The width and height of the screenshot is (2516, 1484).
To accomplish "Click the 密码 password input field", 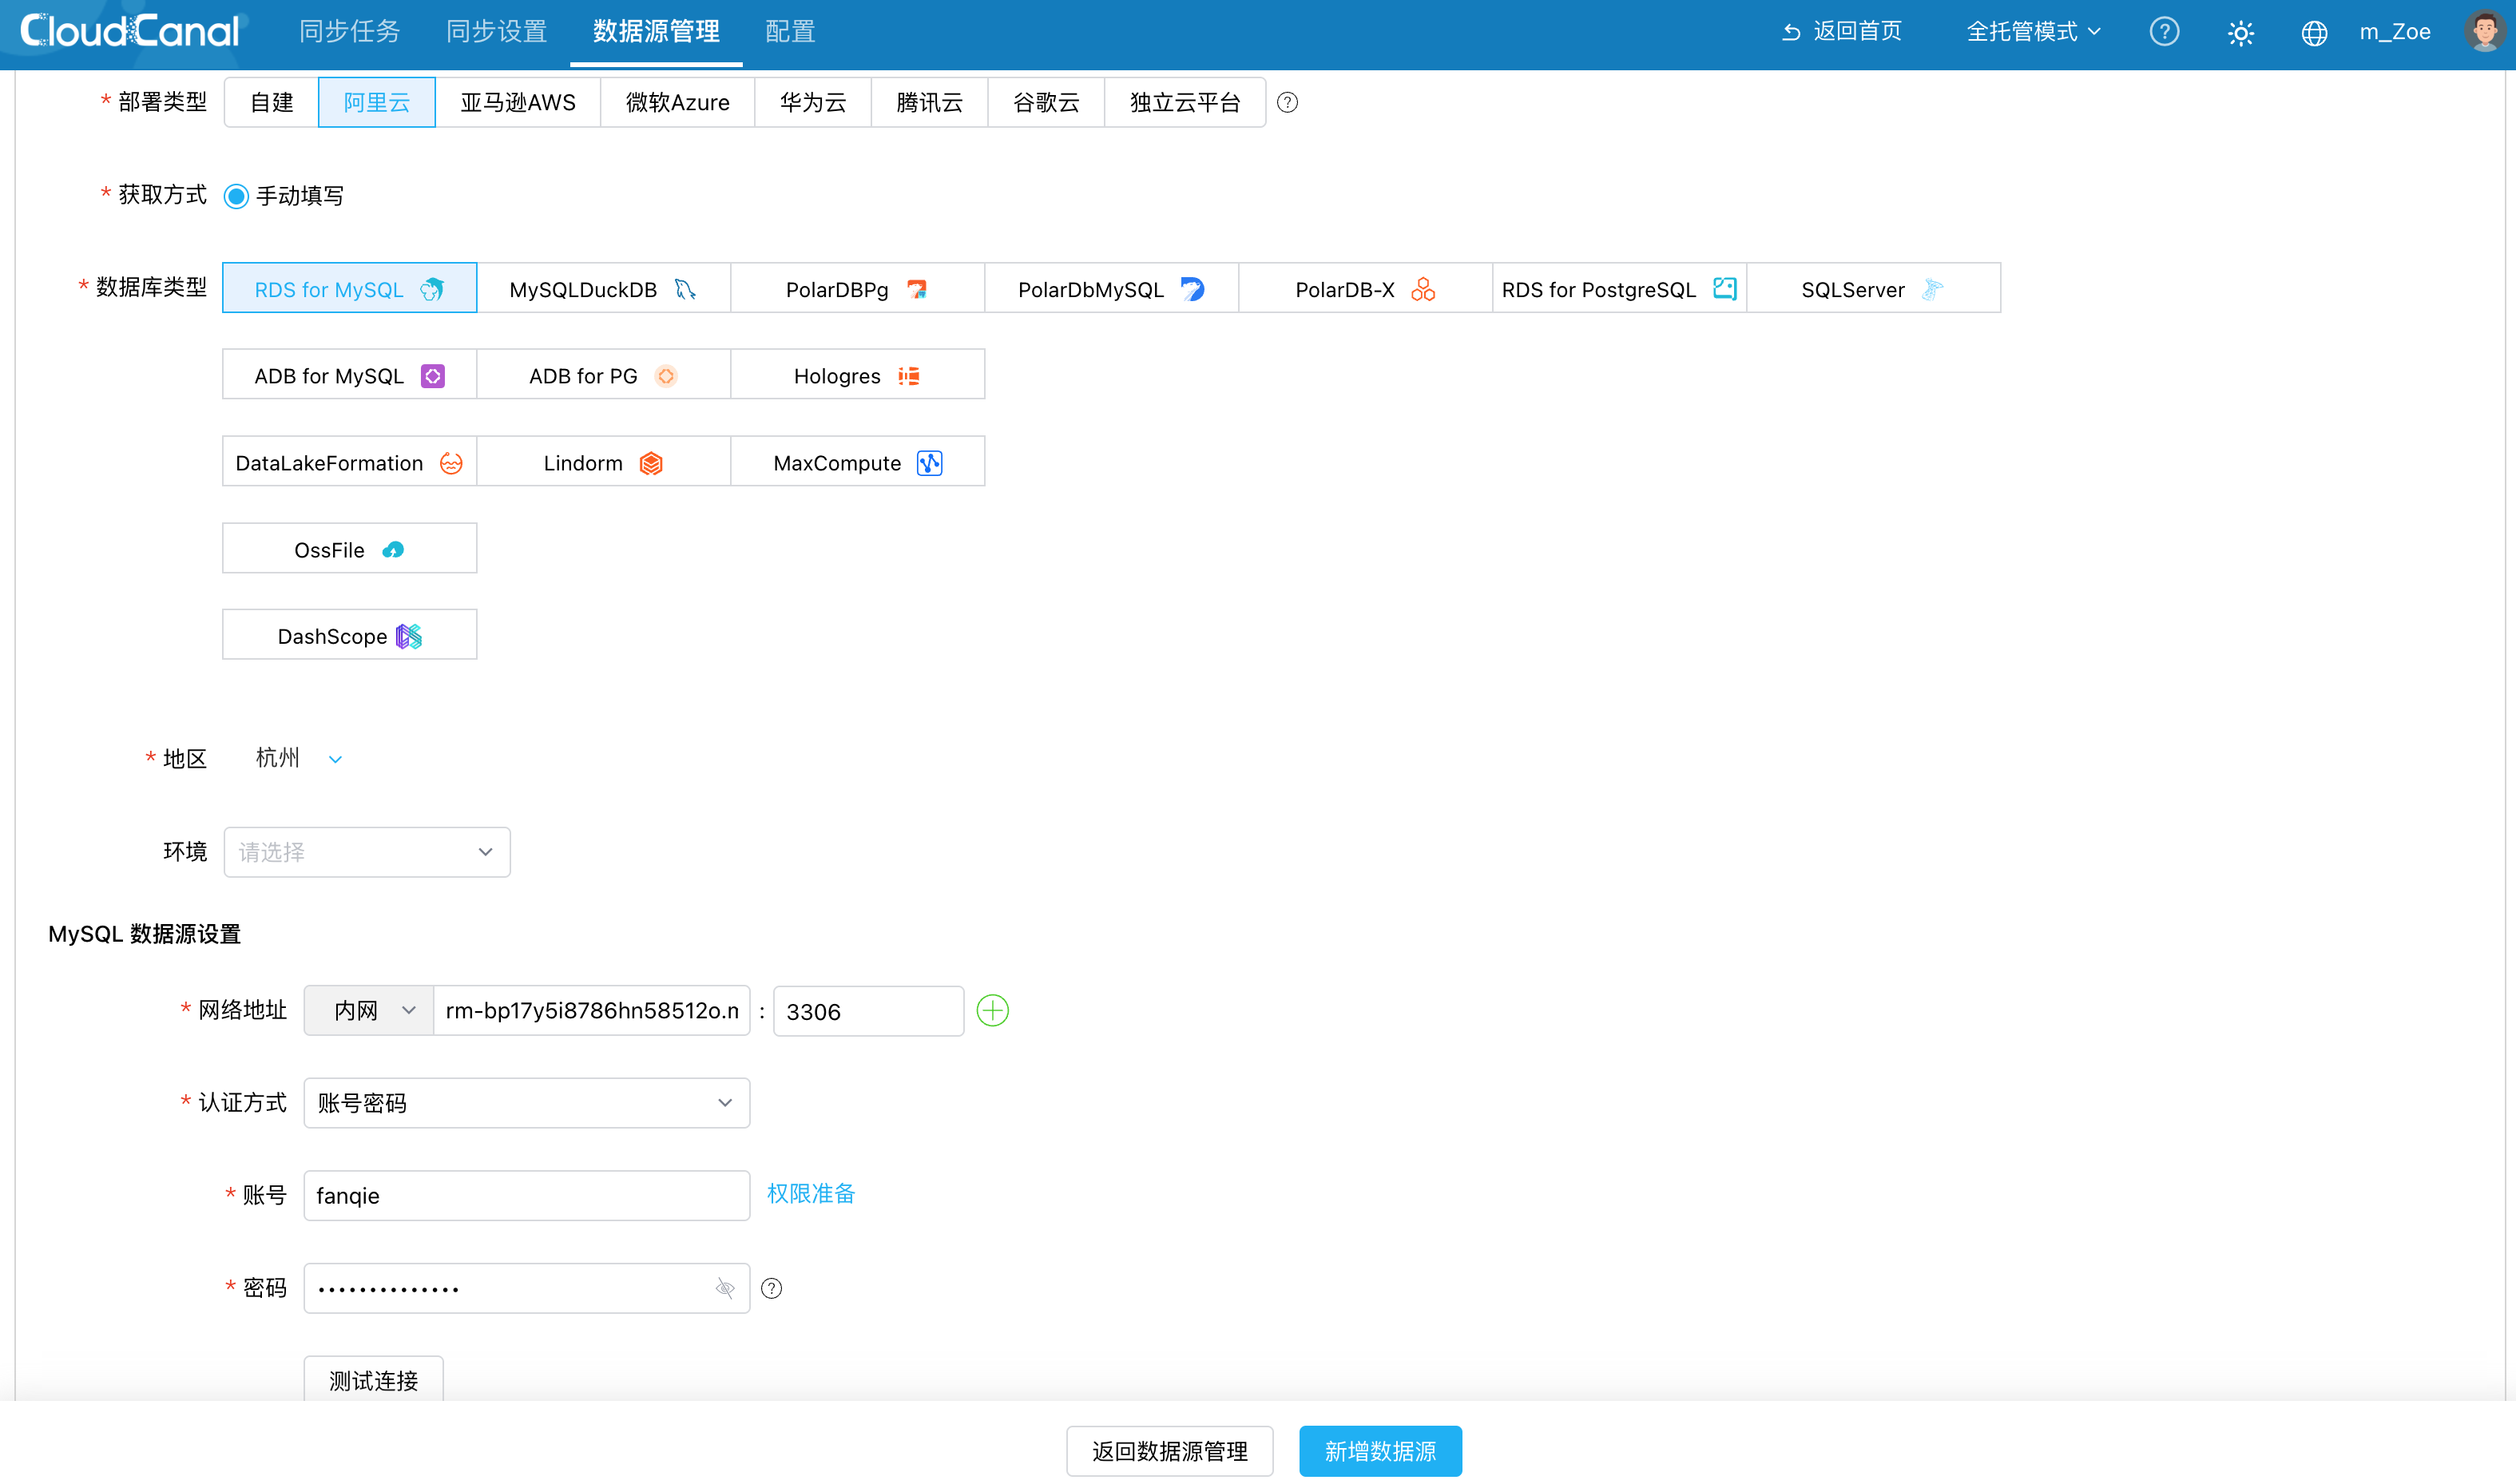I will pyautogui.click(x=526, y=1288).
